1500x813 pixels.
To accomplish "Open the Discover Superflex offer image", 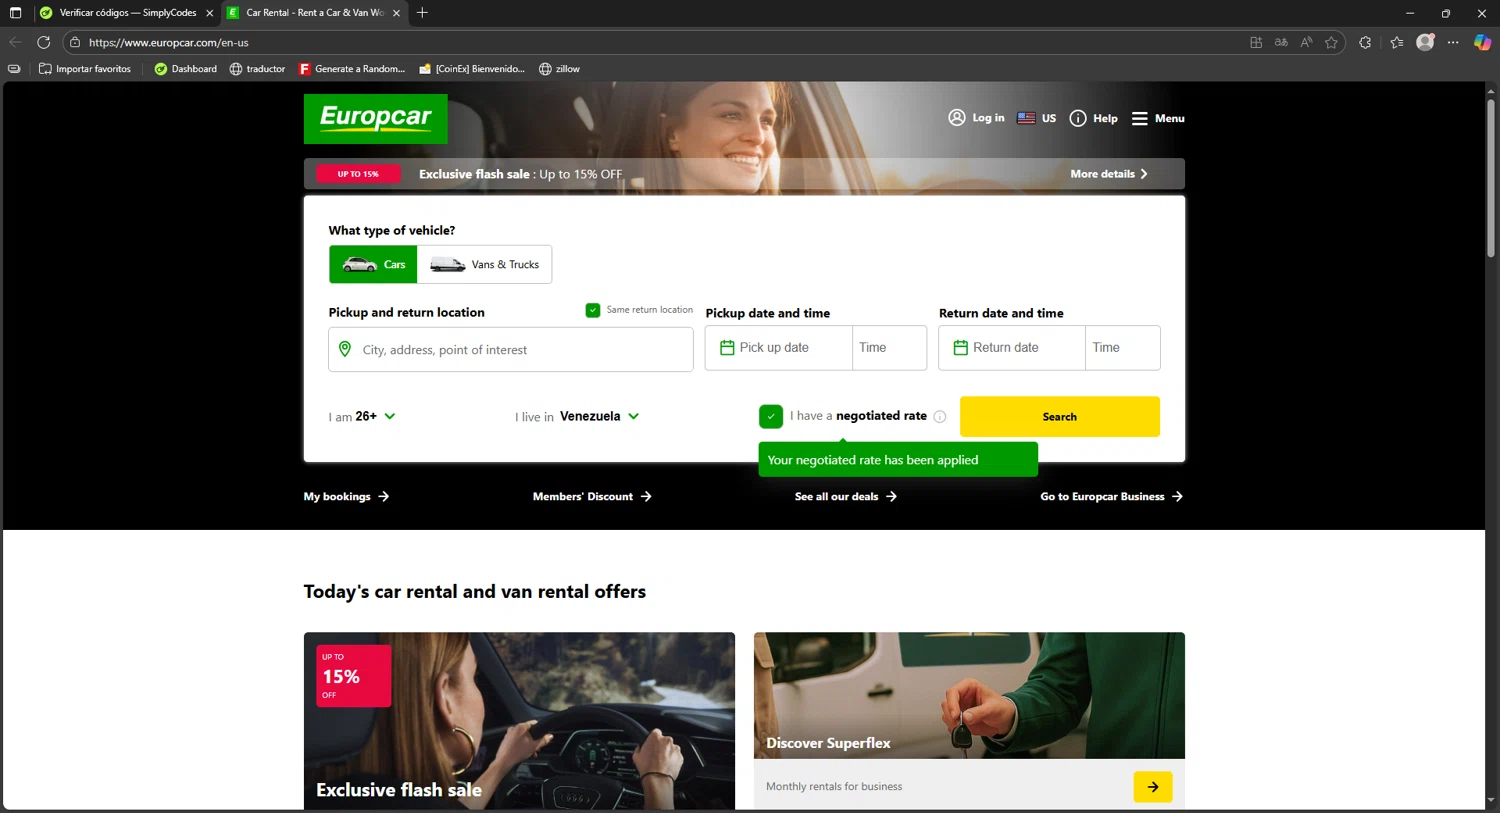I will pos(969,695).
